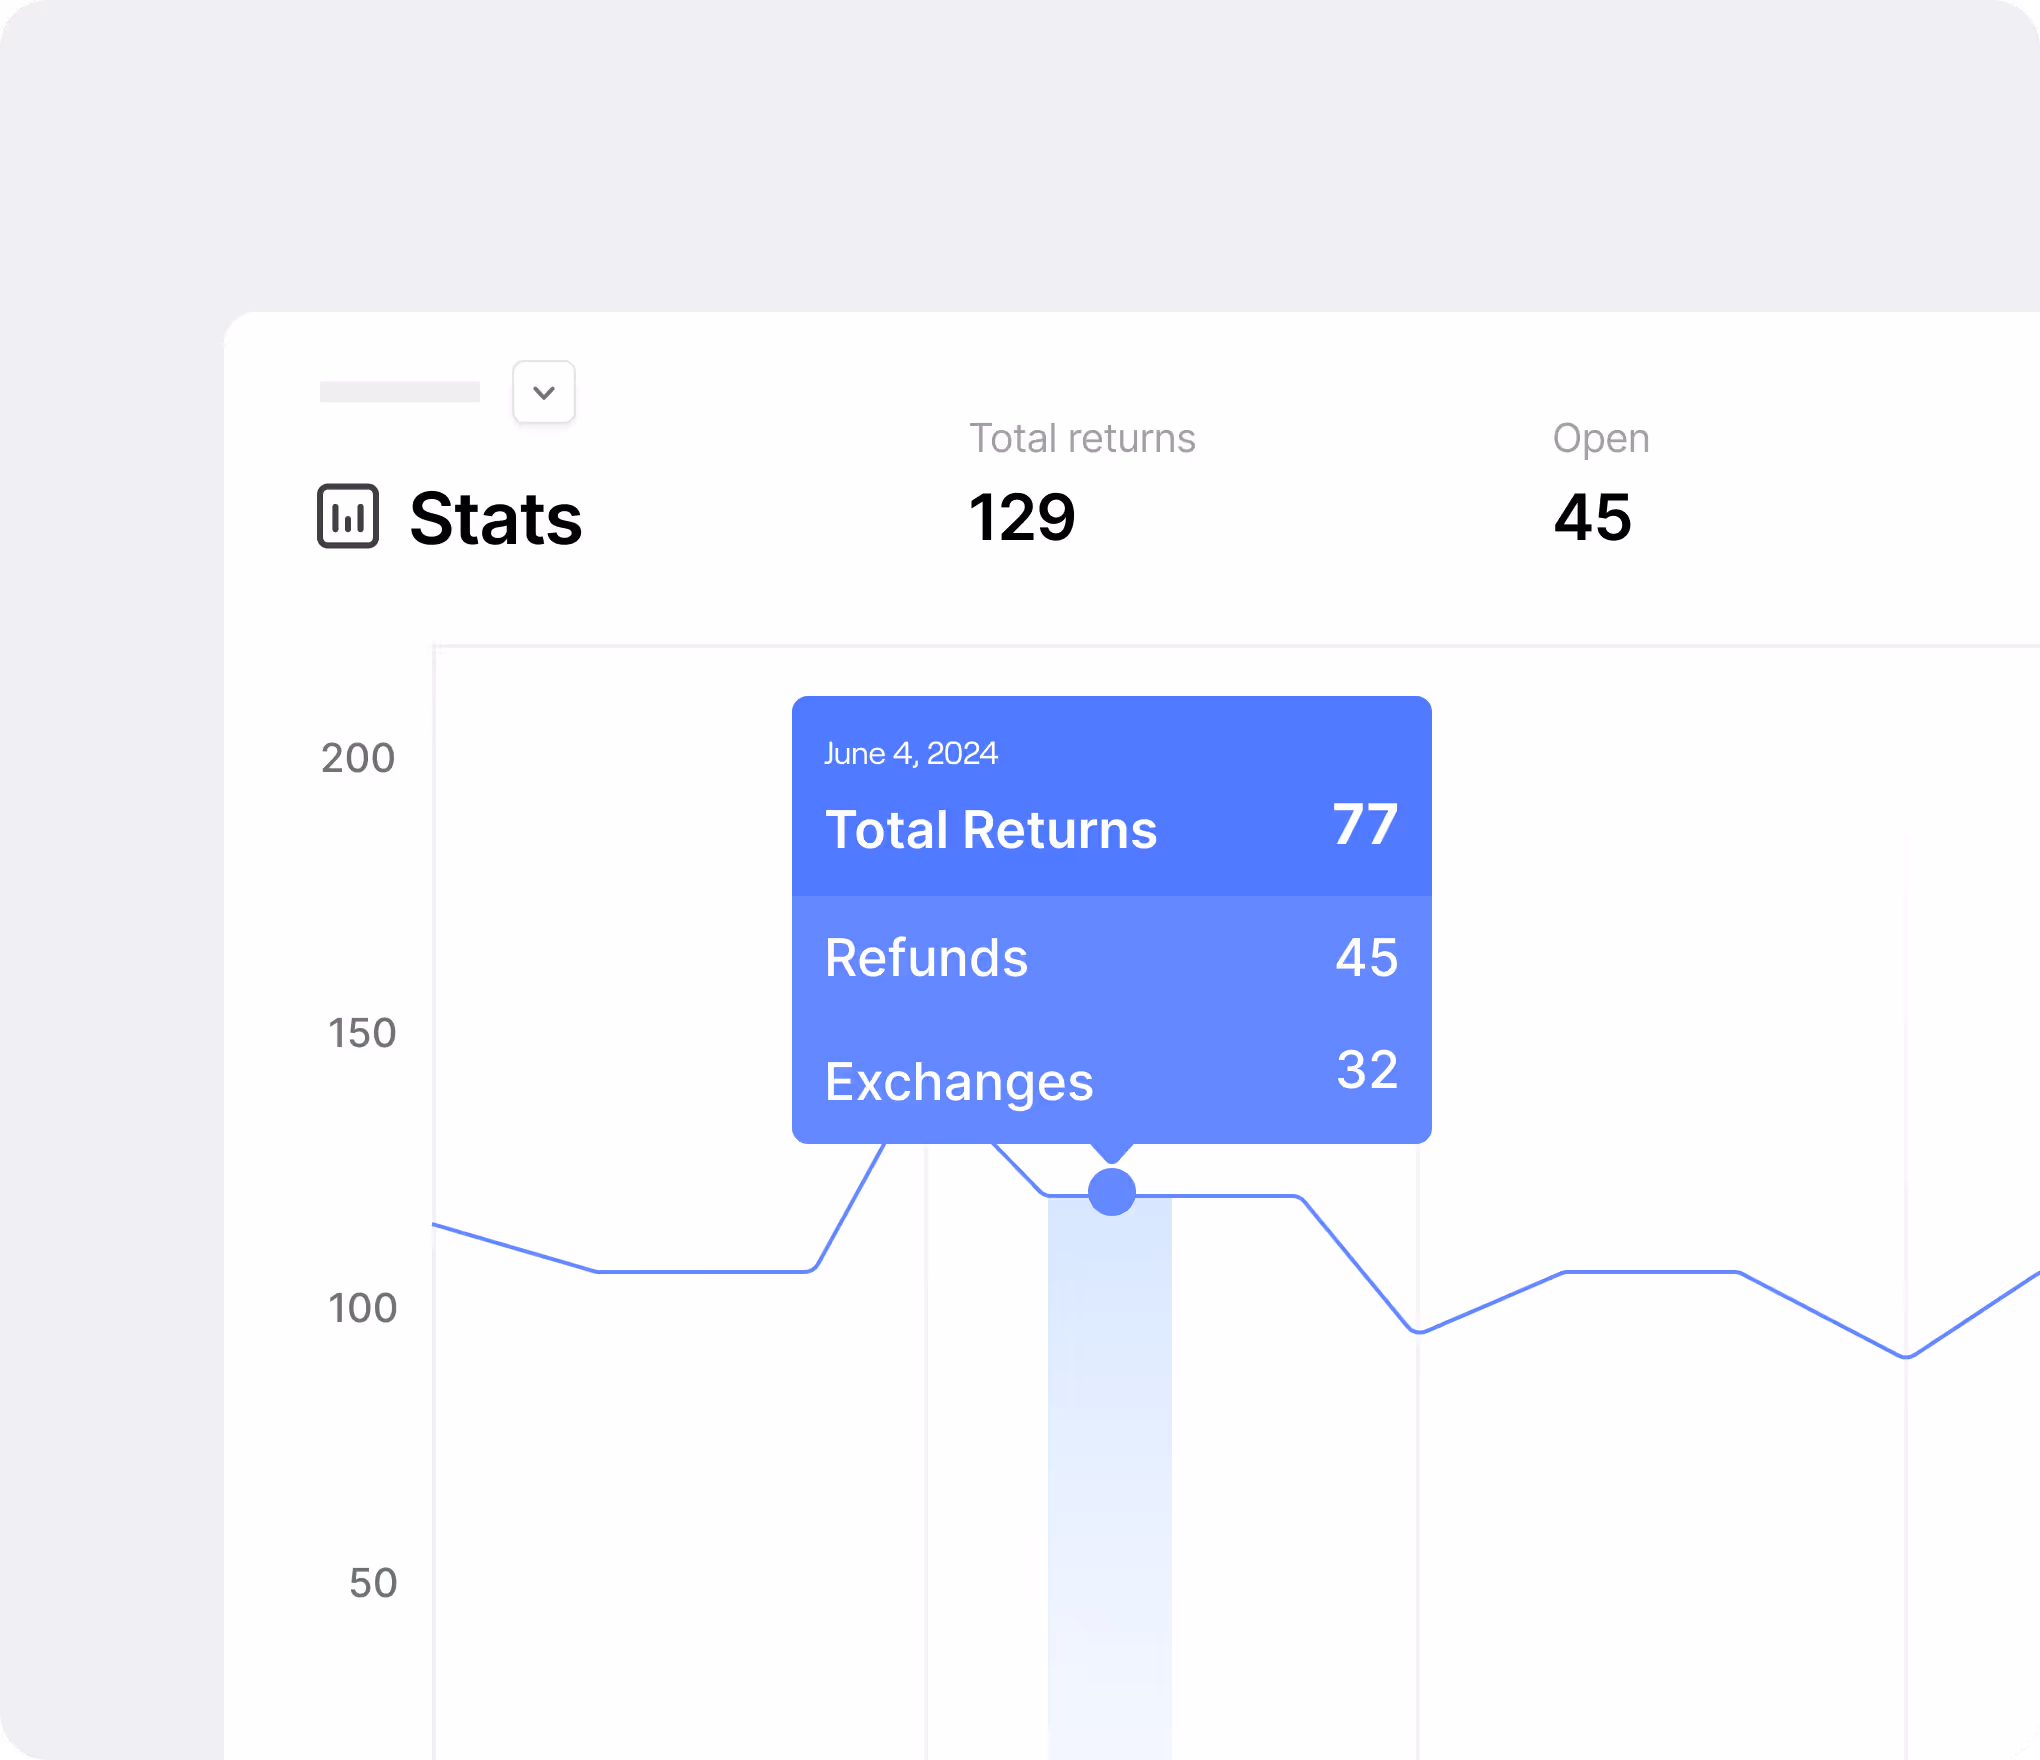Click the tooltip pointer arrow above marker
This screenshot has height=1760, width=2040.
pos(1111,1153)
